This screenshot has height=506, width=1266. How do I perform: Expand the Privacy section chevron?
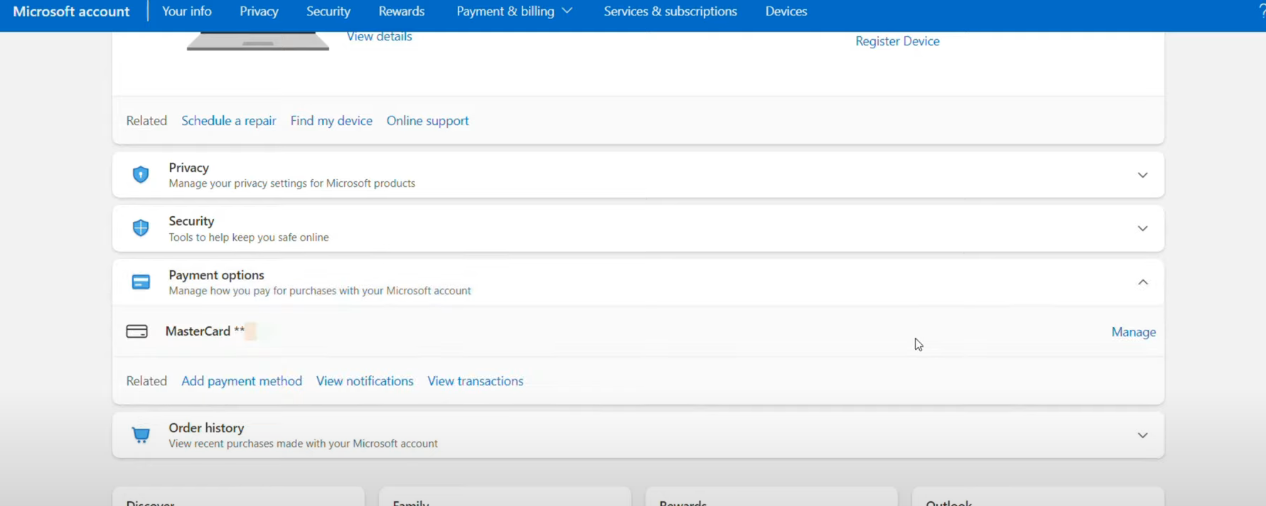[x=1143, y=175]
